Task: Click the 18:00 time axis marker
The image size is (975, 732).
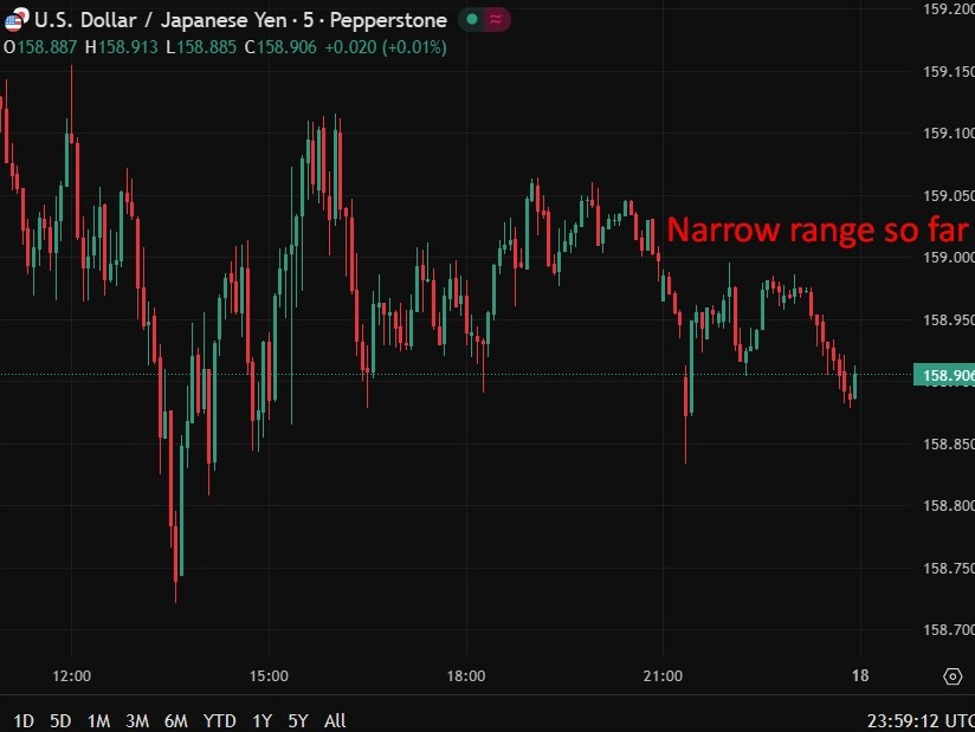Action: point(466,676)
